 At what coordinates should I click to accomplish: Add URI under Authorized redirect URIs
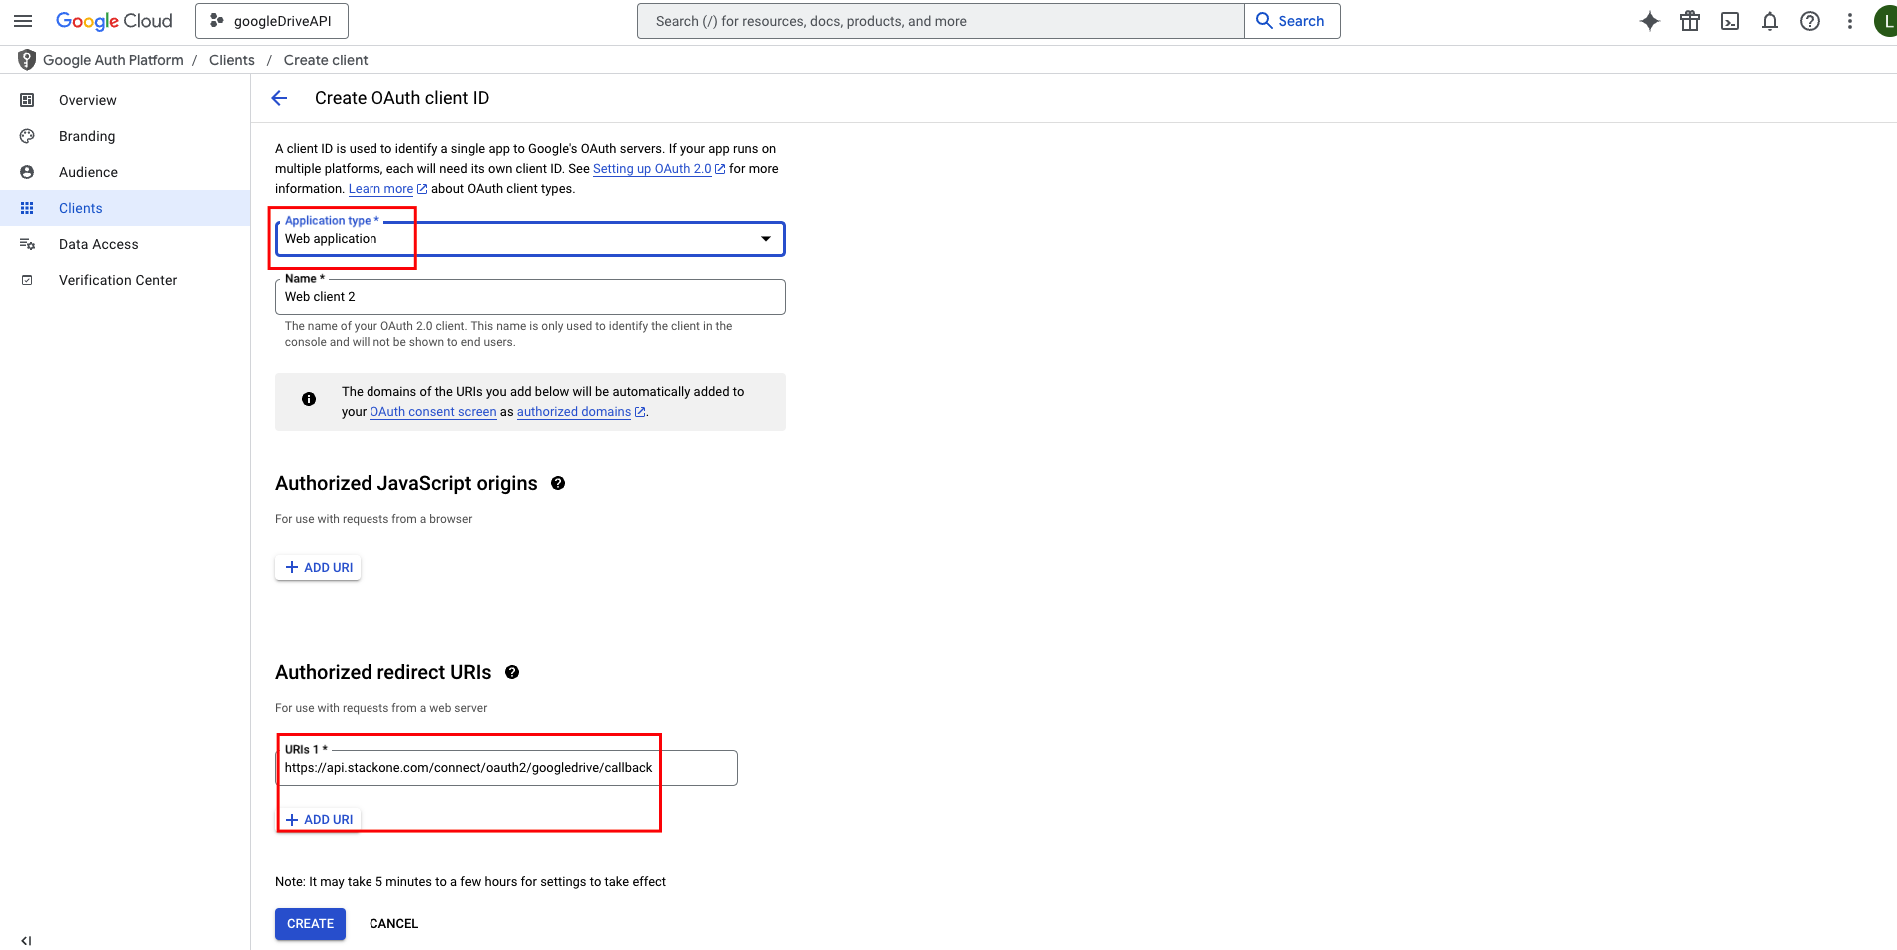click(x=318, y=819)
